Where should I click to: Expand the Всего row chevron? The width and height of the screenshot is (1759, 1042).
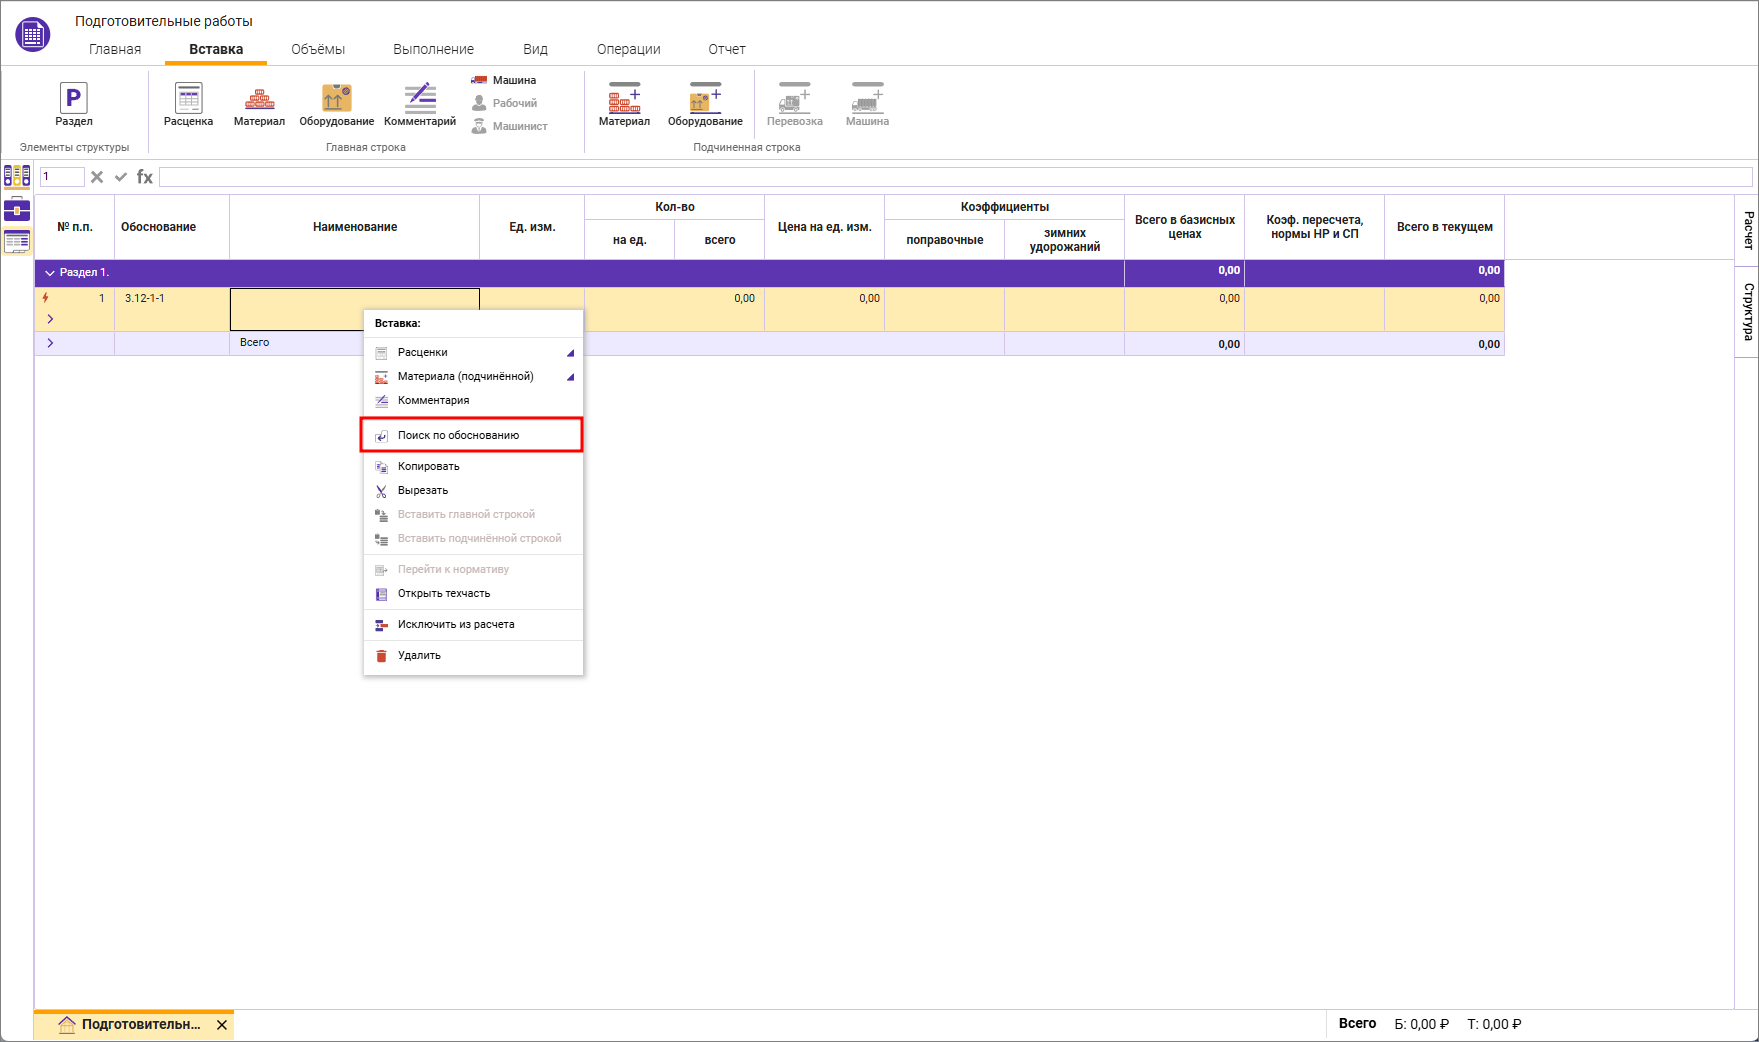(50, 343)
